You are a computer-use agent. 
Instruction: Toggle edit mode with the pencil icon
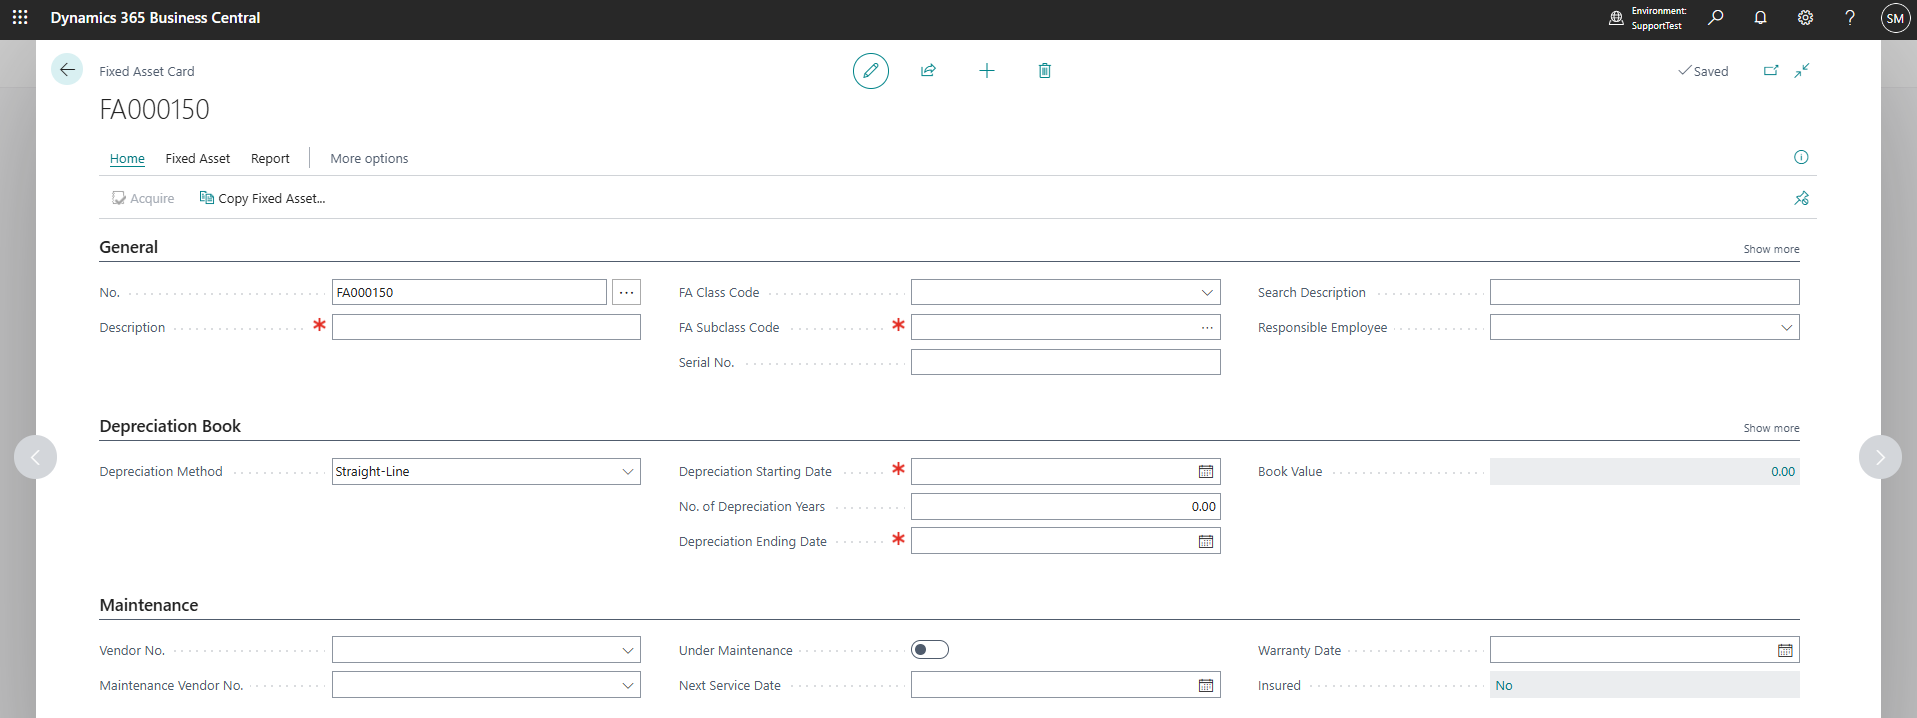point(871,71)
